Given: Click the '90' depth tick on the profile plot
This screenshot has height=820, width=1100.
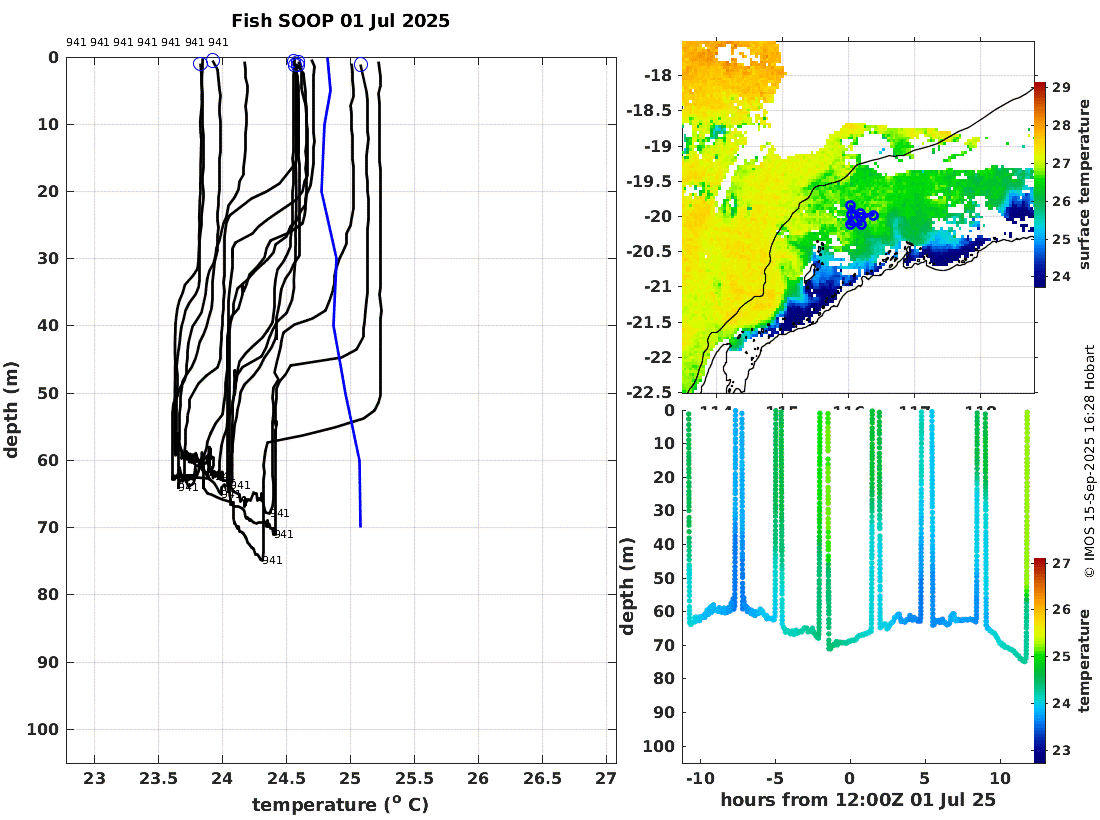Looking at the screenshot, I should 48,662.
